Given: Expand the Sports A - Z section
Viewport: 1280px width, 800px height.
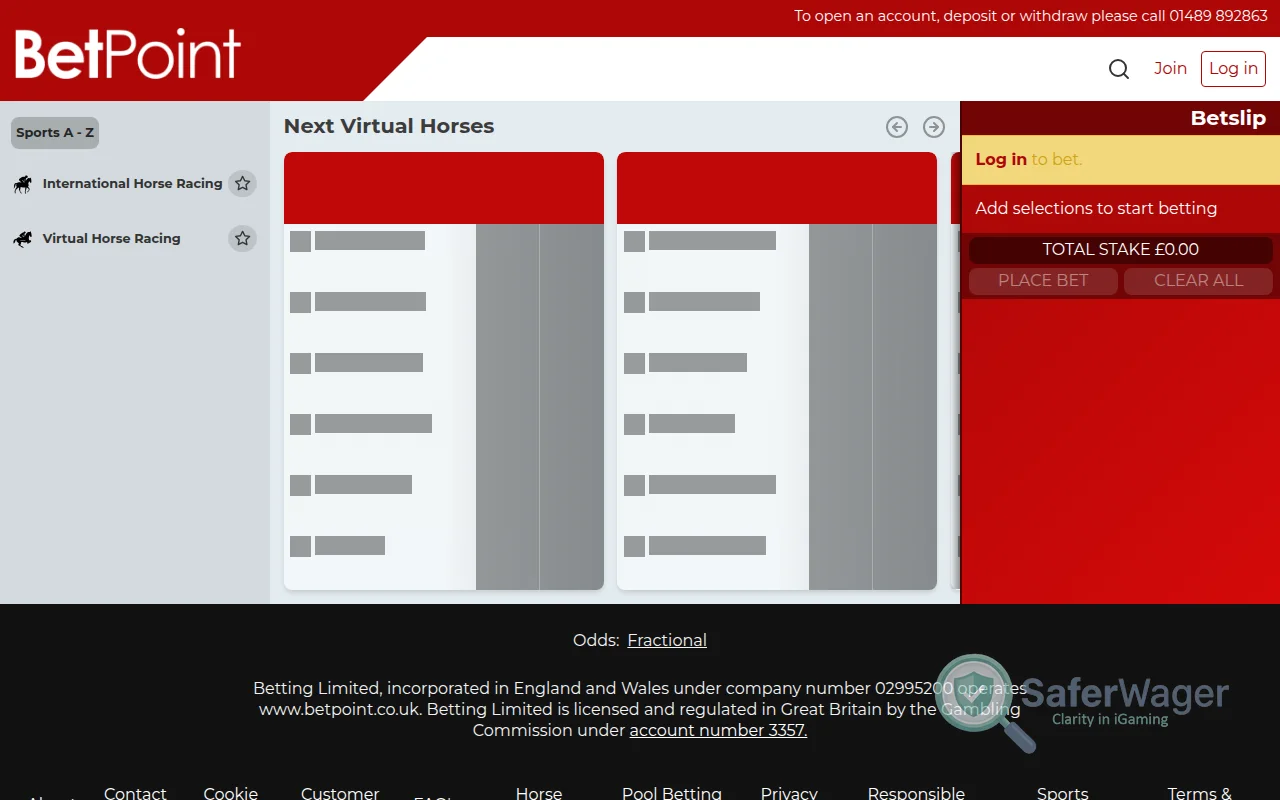Looking at the screenshot, I should pos(54,132).
